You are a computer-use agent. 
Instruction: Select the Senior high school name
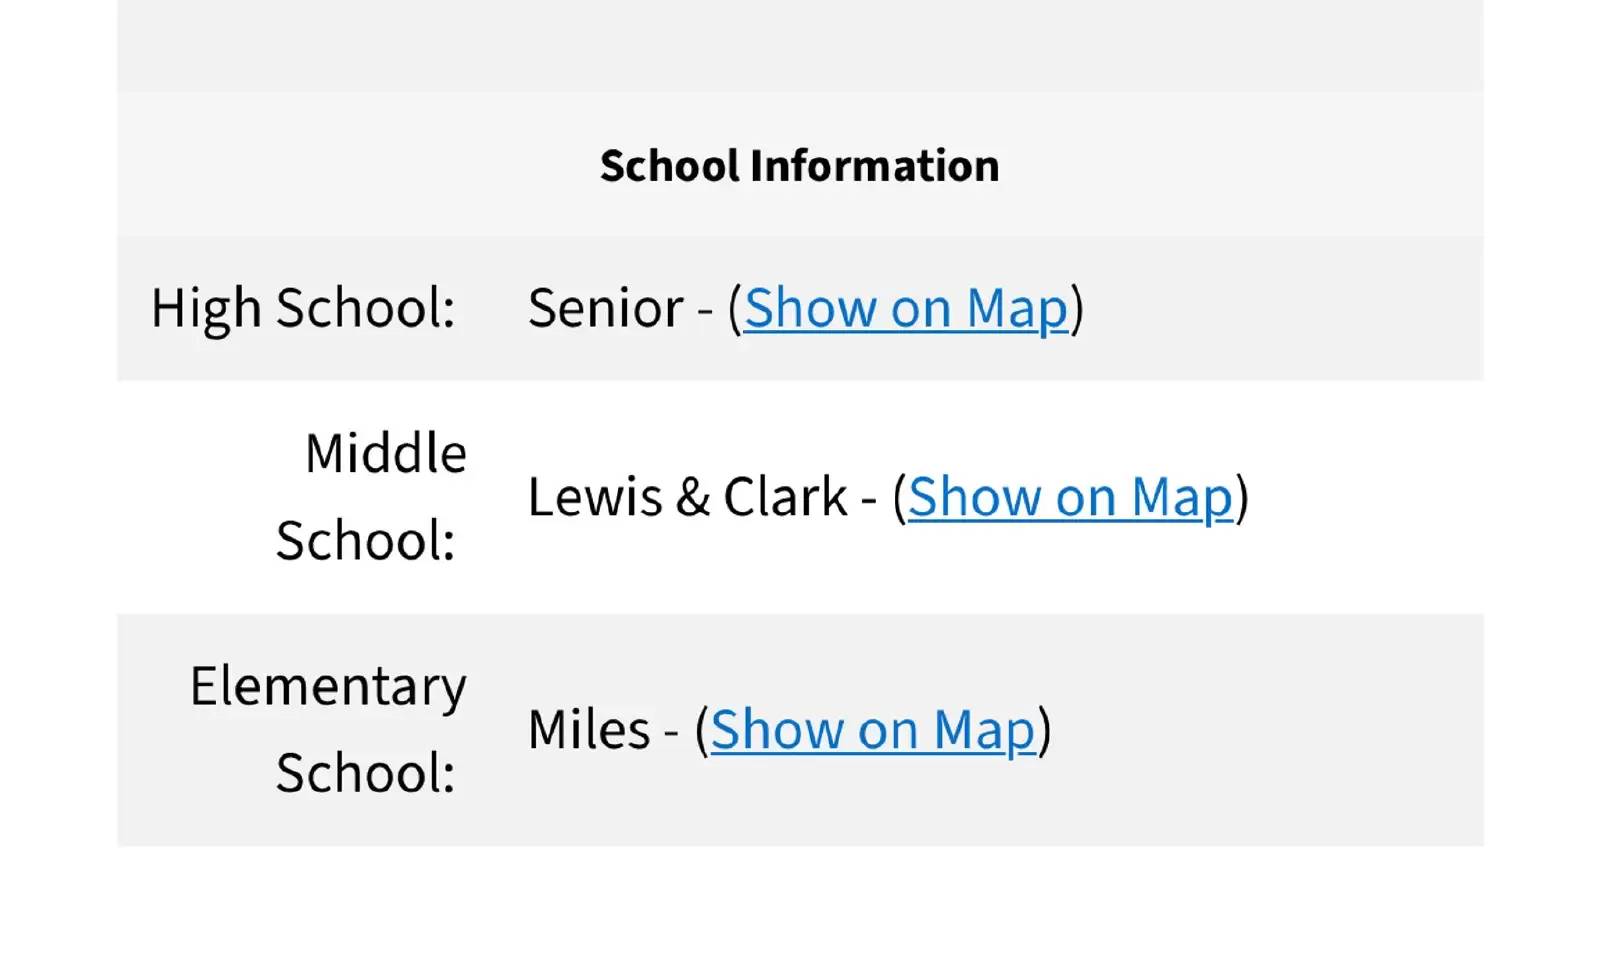pos(606,308)
